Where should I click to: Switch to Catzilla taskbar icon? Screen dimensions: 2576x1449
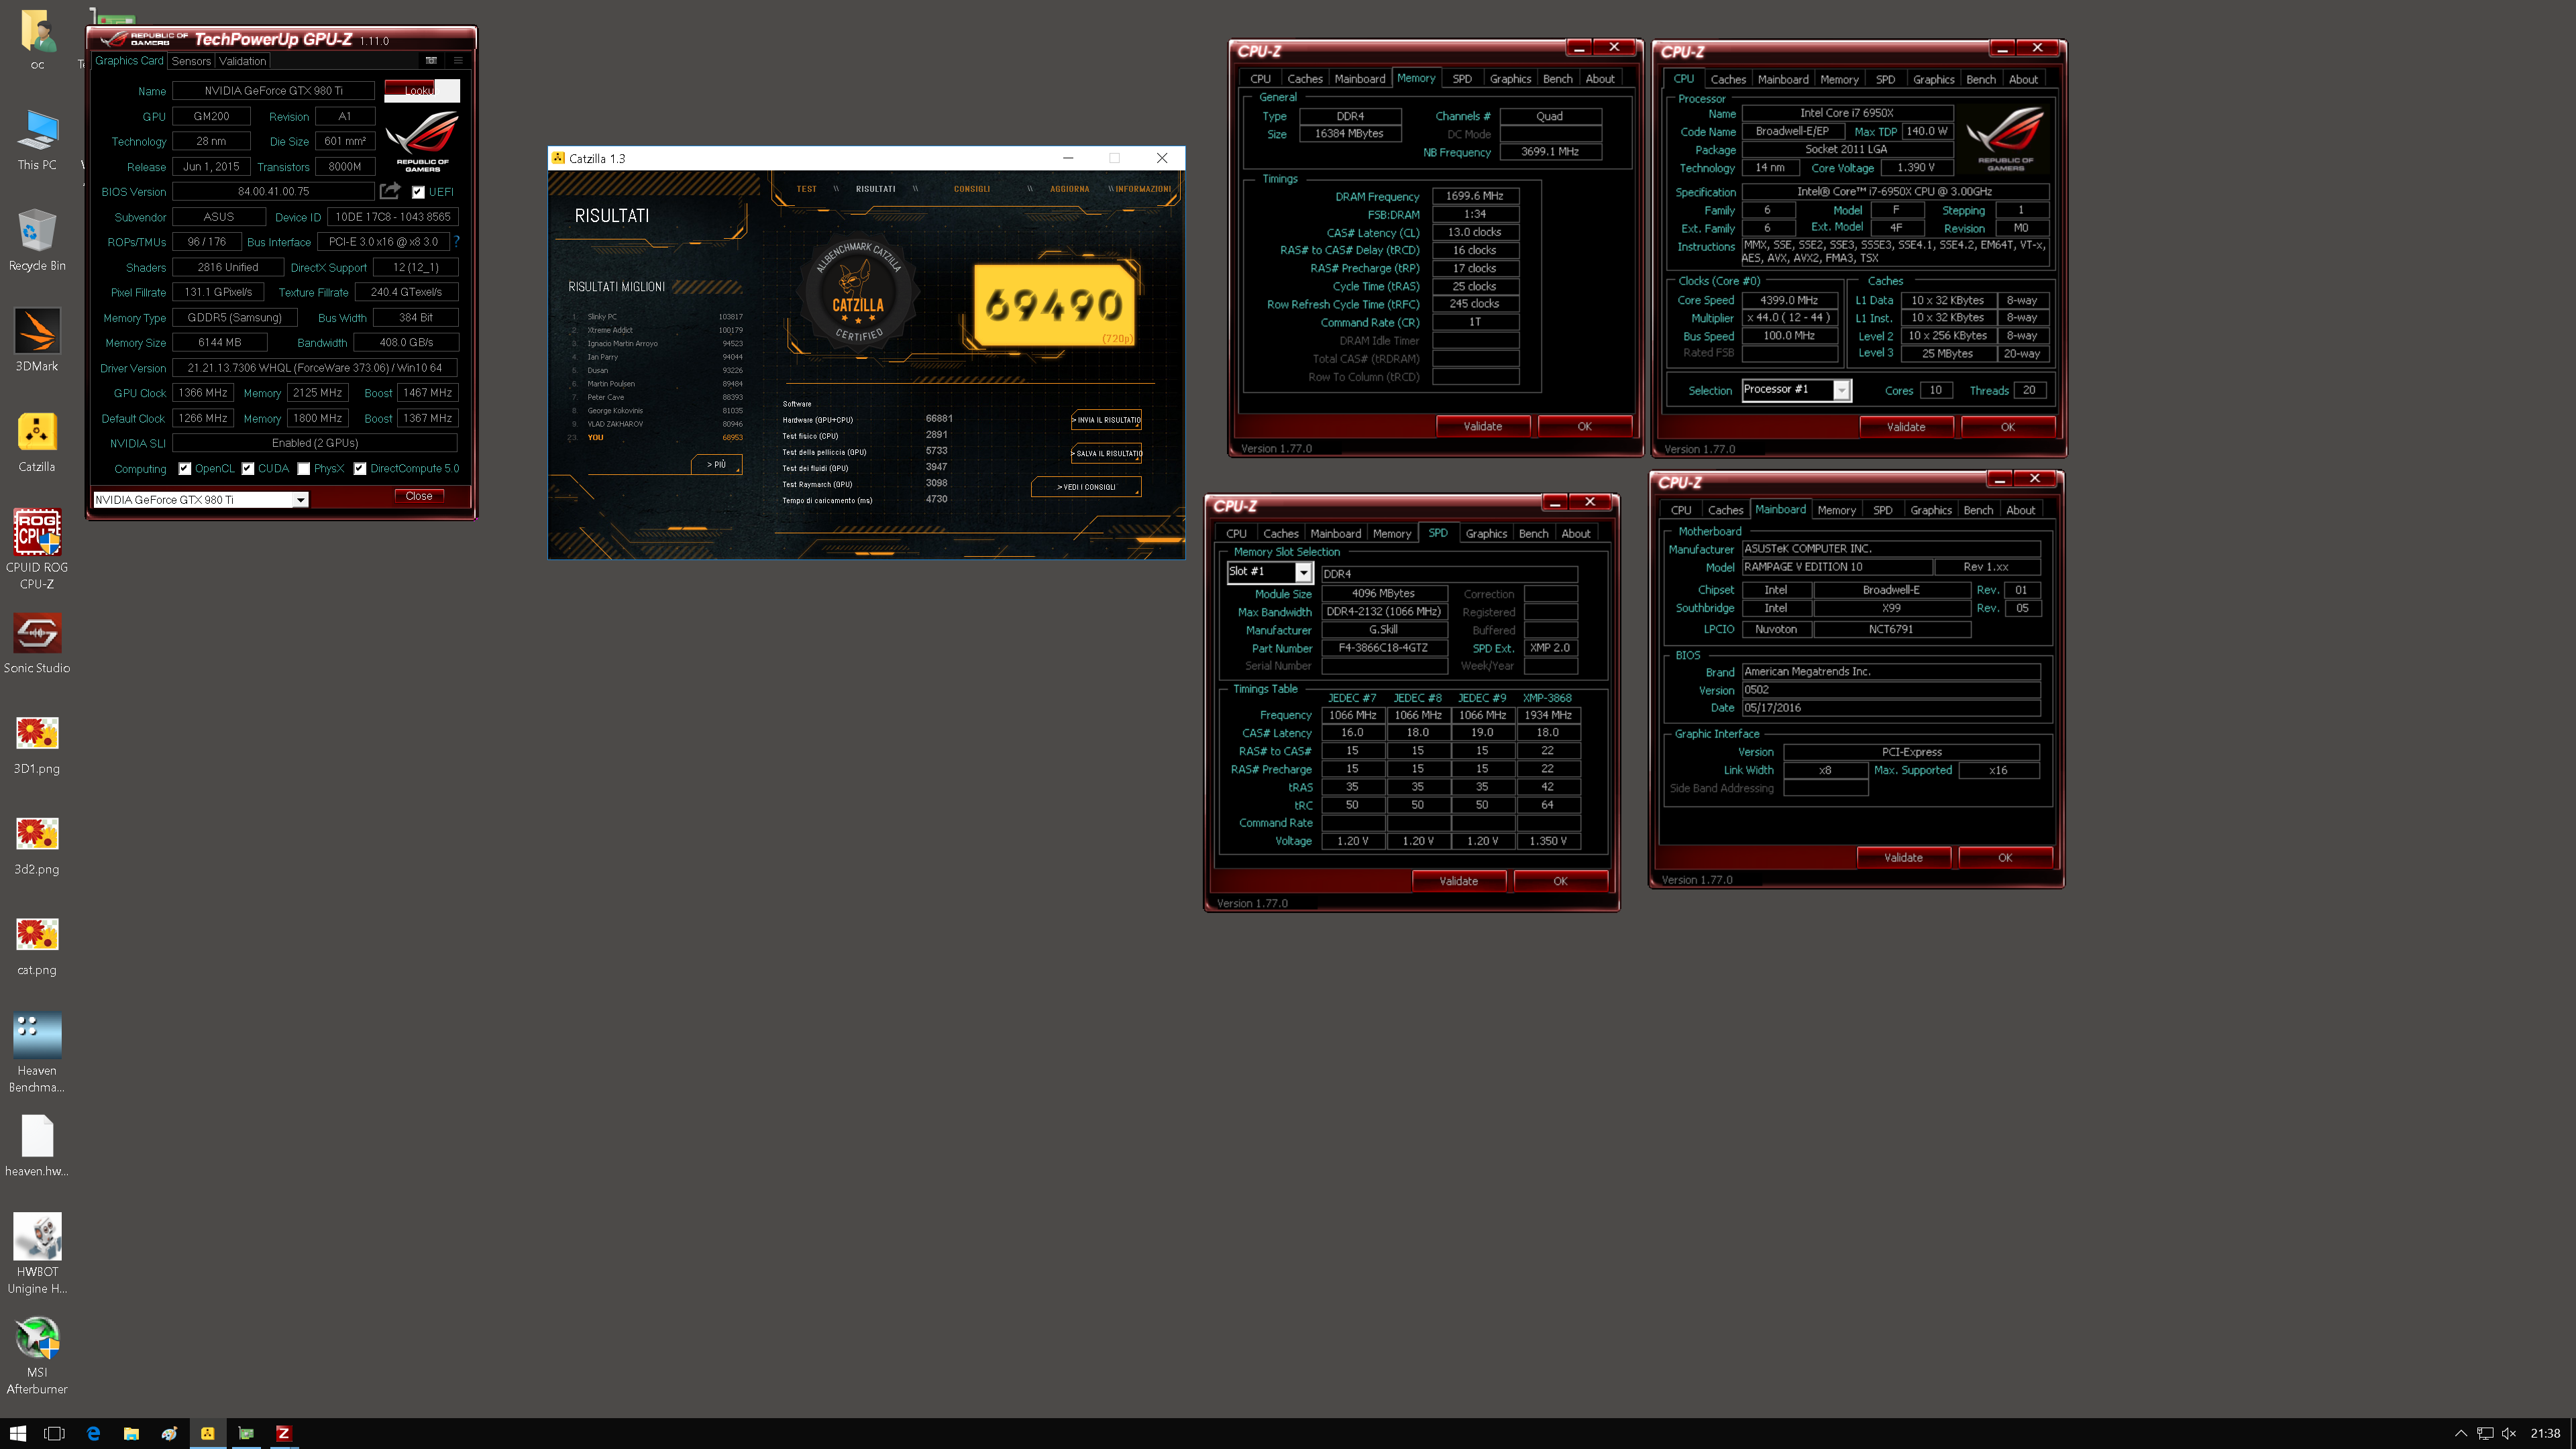[x=207, y=1433]
